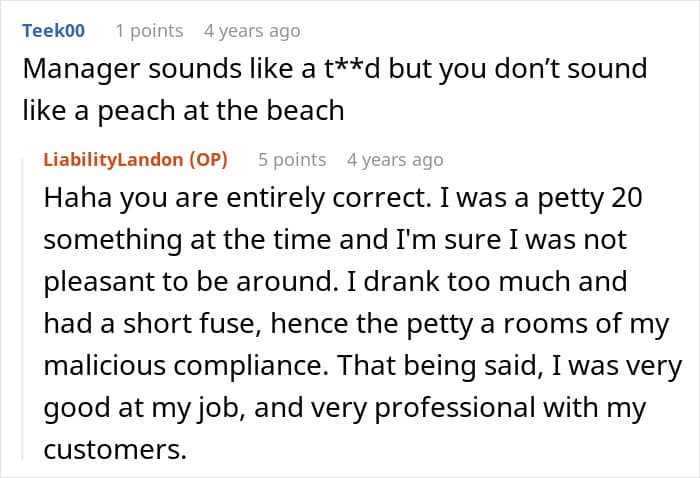Click Haha at start of OP reply
The height and width of the screenshot is (478, 700).
(x=78, y=198)
